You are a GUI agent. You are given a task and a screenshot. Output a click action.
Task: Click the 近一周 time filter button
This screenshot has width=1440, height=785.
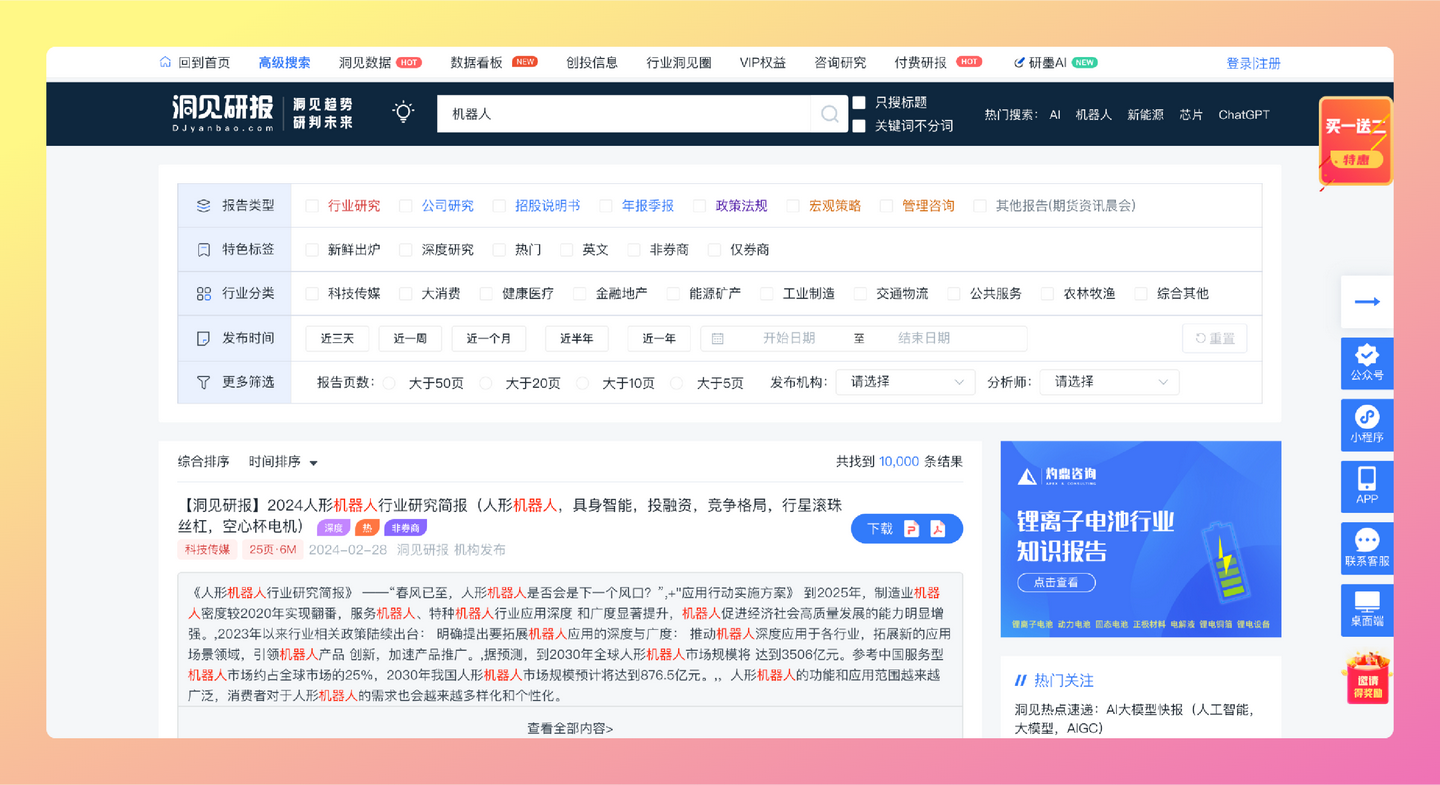click(x=410, y=339)
